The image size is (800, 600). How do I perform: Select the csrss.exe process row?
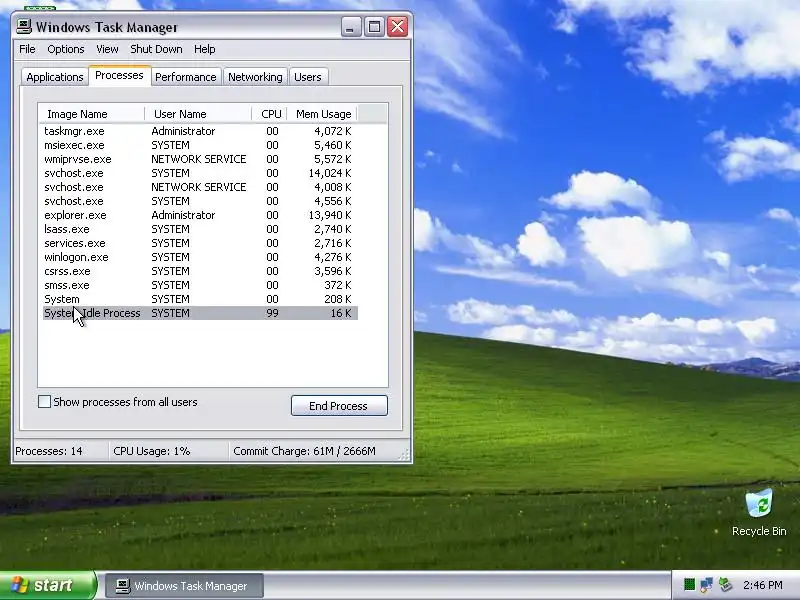pyautogui.click(x=200, y=271)
